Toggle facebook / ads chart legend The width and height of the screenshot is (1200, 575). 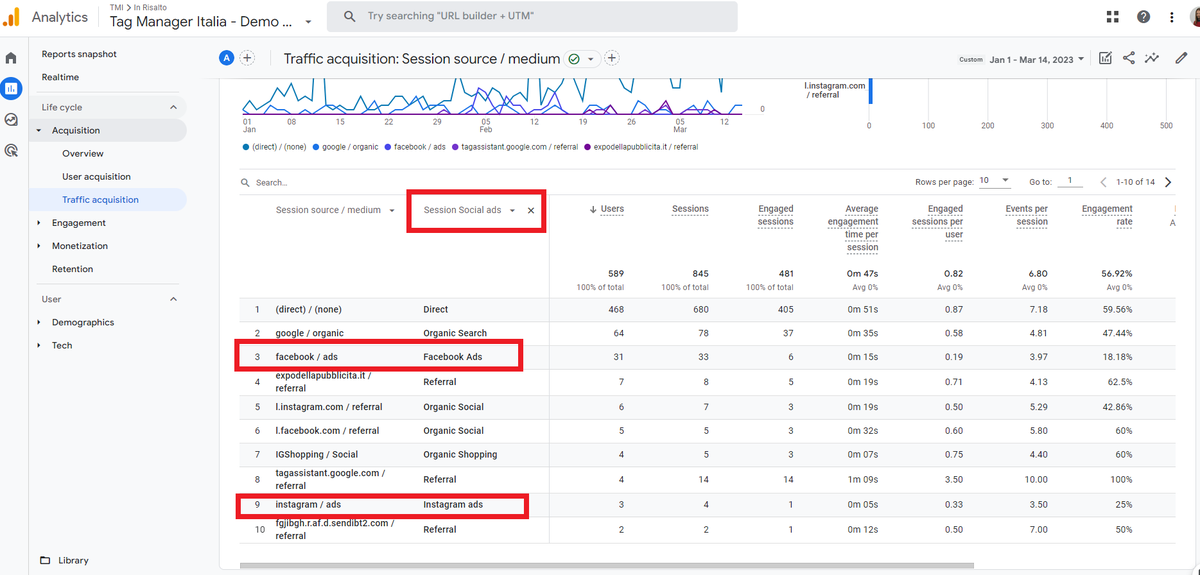[415, 146]
